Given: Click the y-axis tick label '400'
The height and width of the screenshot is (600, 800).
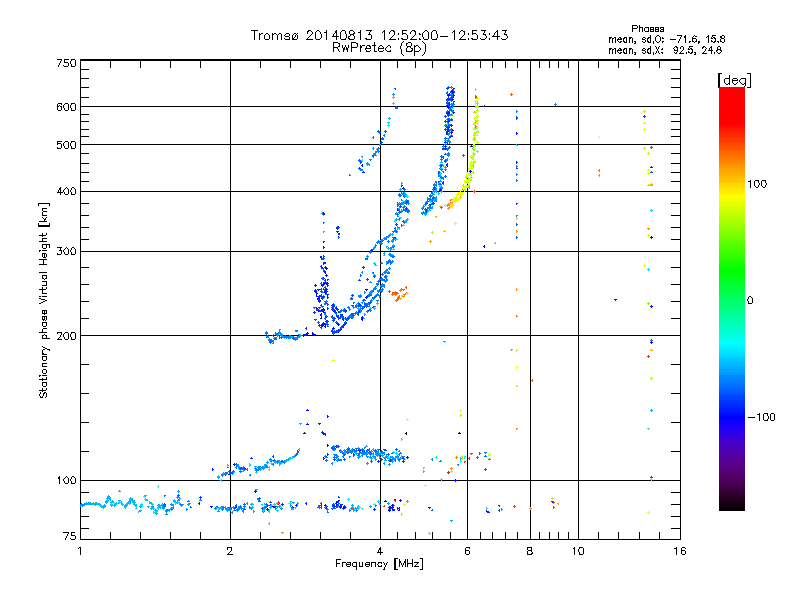Looking at the screenshot, I should point(66,191).
